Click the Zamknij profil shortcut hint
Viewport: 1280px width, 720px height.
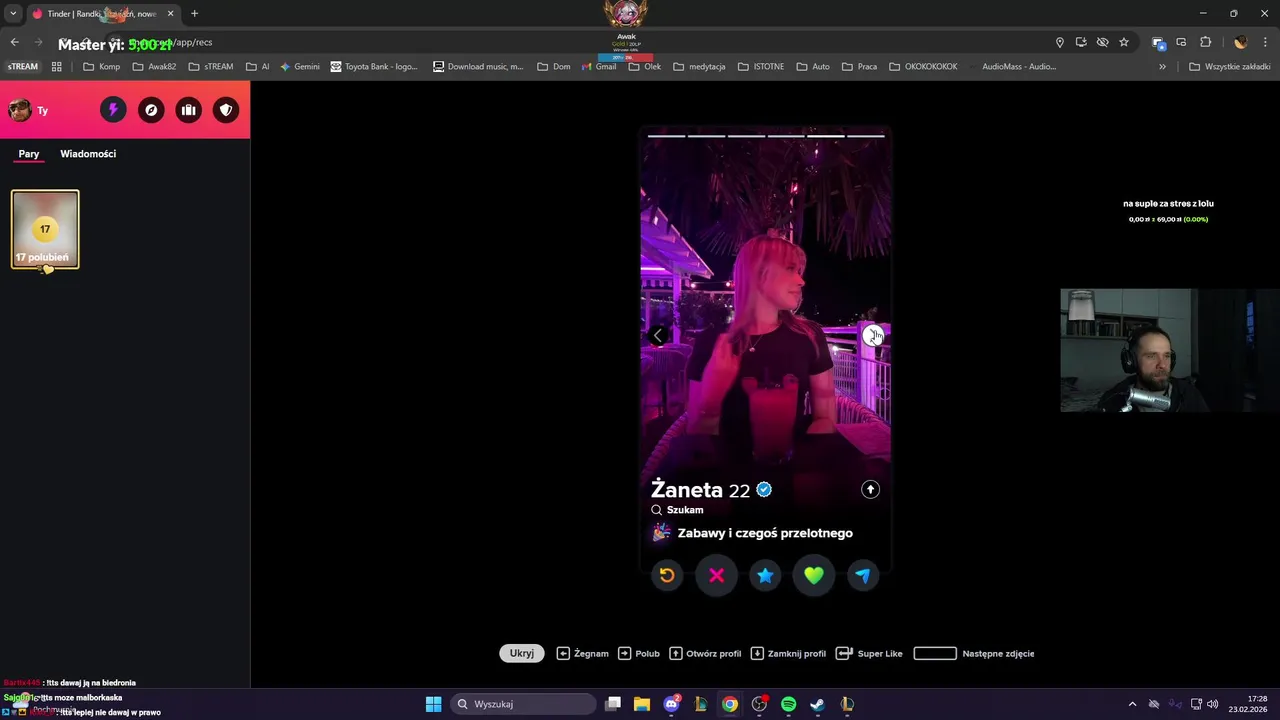tap(788, 653)
